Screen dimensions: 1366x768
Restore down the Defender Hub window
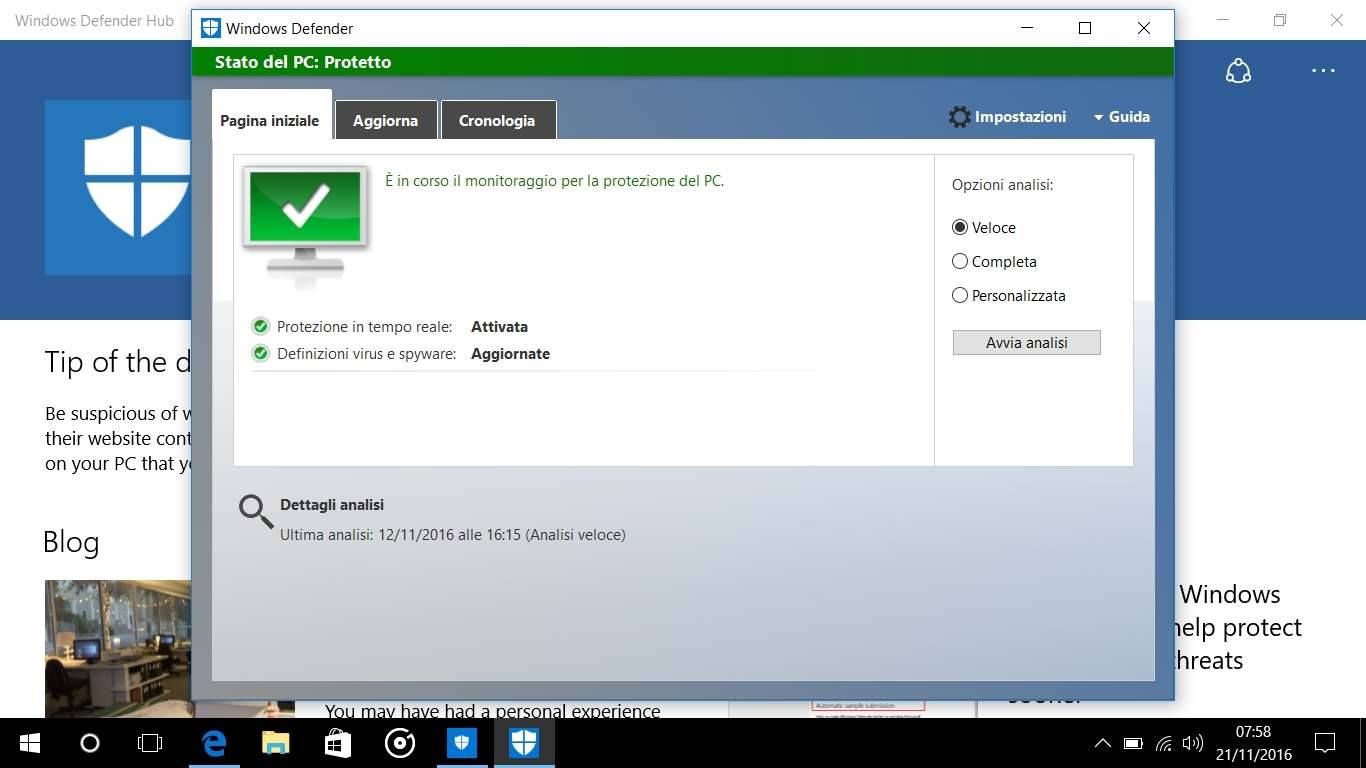pyautogui.click(x=1280, y=20)
